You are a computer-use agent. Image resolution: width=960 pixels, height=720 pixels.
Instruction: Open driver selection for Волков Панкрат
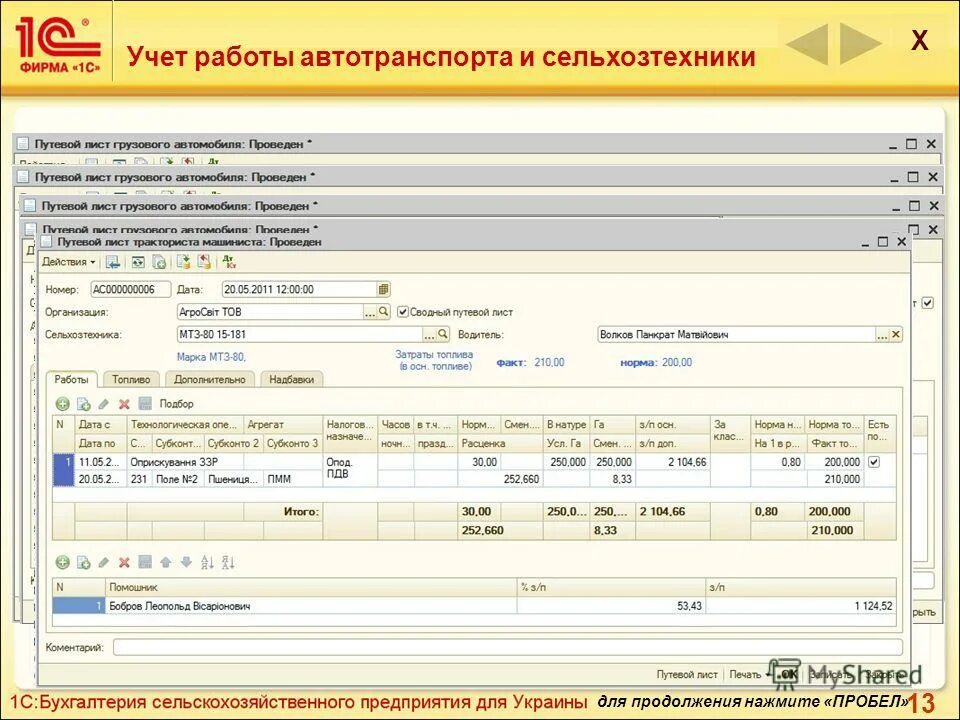point(880,334)
